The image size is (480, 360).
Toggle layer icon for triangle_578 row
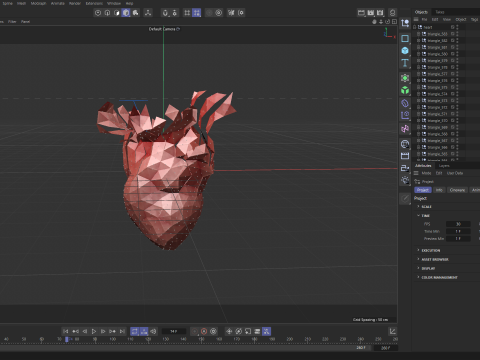[x=453, y=67]
